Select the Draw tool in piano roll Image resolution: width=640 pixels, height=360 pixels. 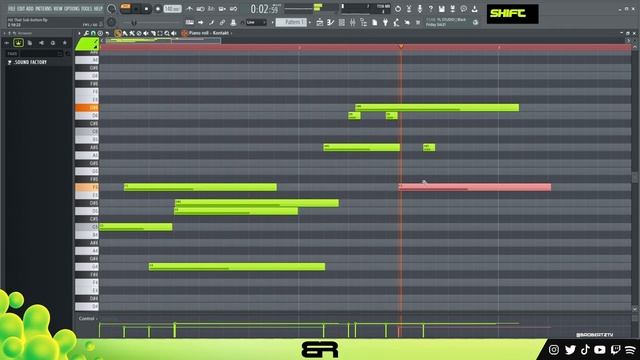(x=118, y=33)
